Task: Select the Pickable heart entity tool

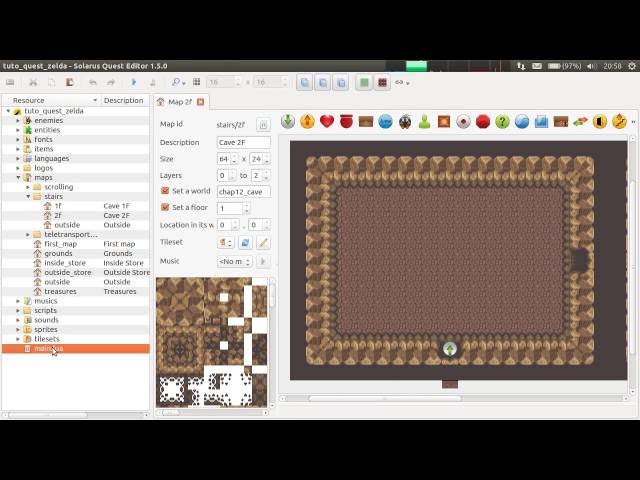Action: tap(327, 122)
